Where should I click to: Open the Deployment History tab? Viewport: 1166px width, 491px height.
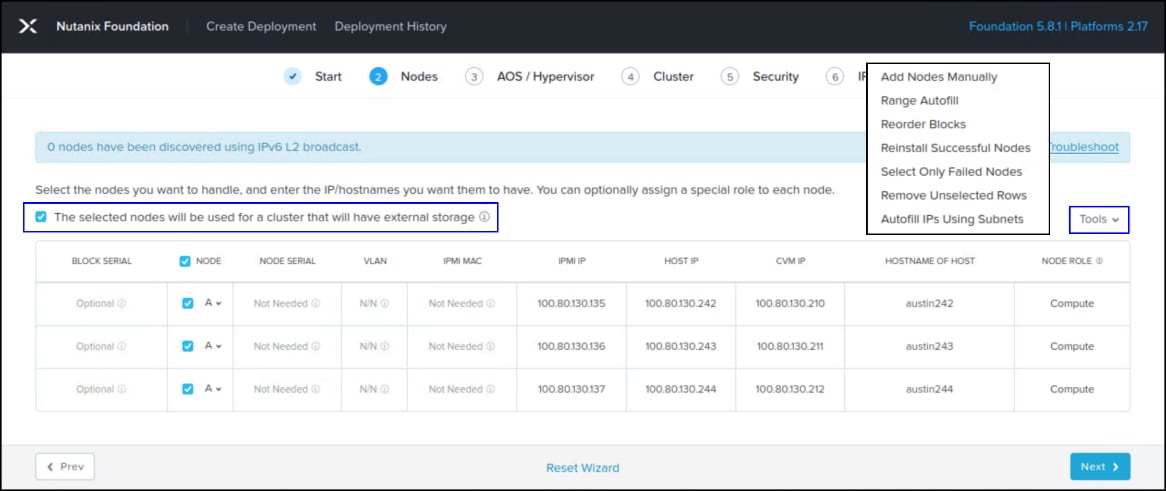[x=390, y=27]
